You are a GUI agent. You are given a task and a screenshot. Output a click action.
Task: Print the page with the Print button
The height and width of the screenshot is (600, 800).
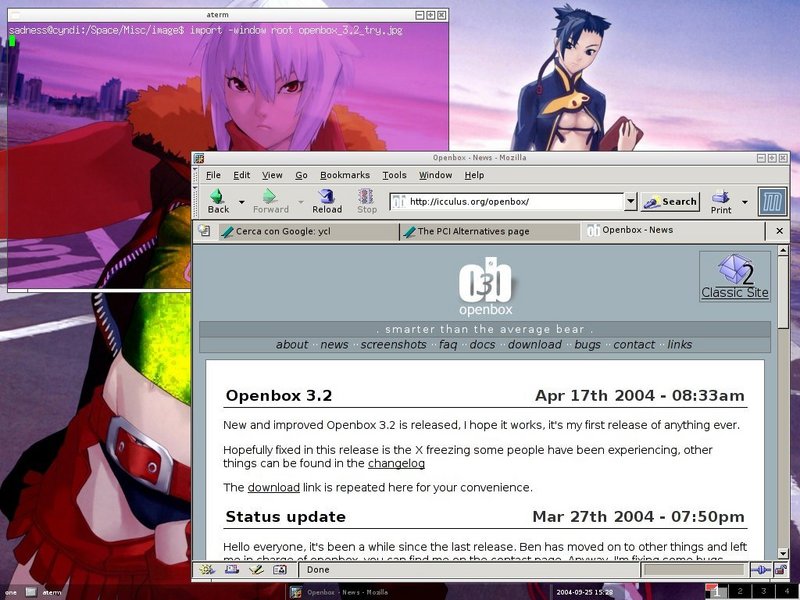point(721,202)
